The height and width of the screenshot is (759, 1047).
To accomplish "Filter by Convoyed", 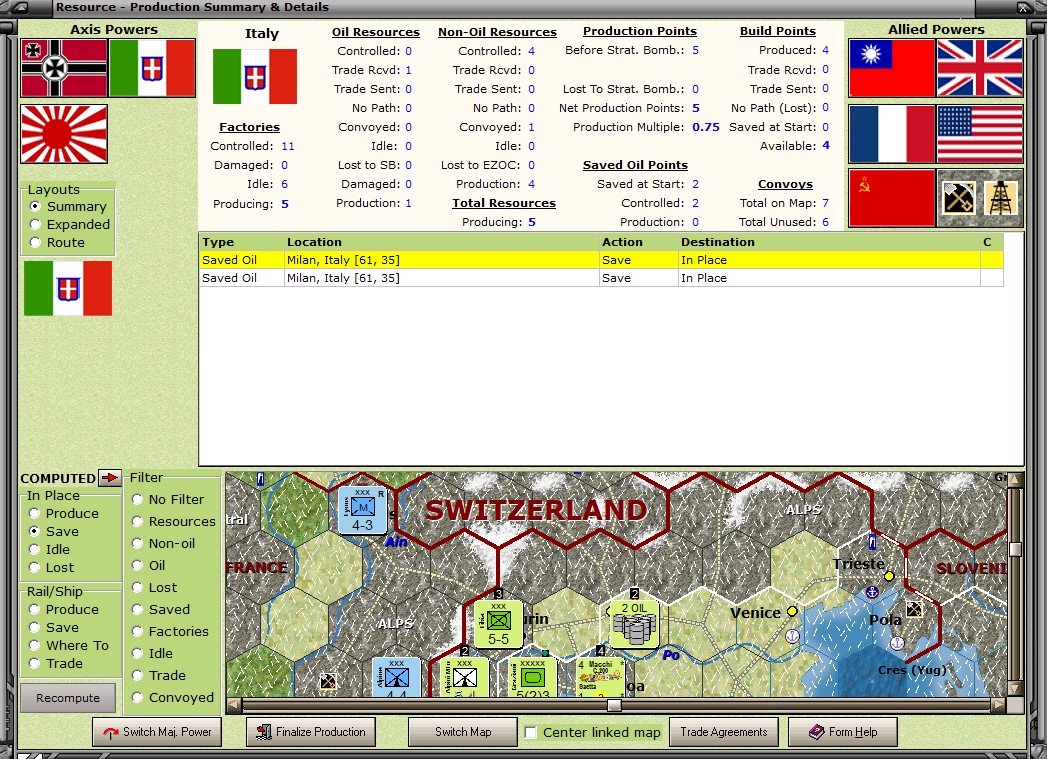I will [172, 698].
